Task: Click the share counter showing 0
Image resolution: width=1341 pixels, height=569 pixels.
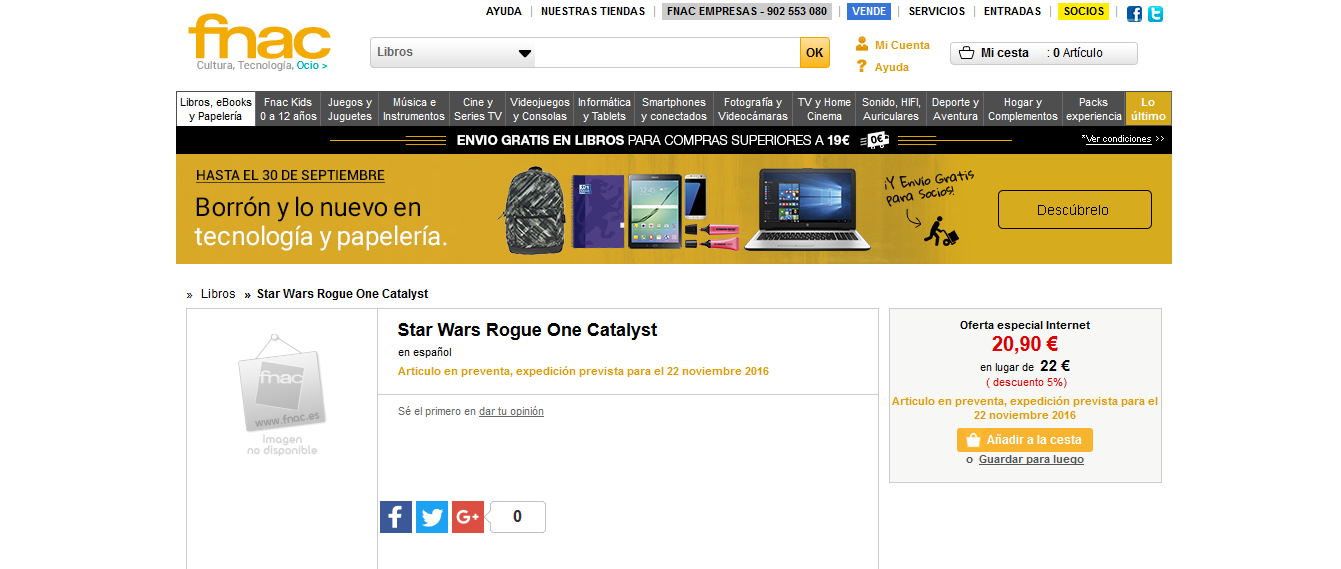Action: (517, 517)
